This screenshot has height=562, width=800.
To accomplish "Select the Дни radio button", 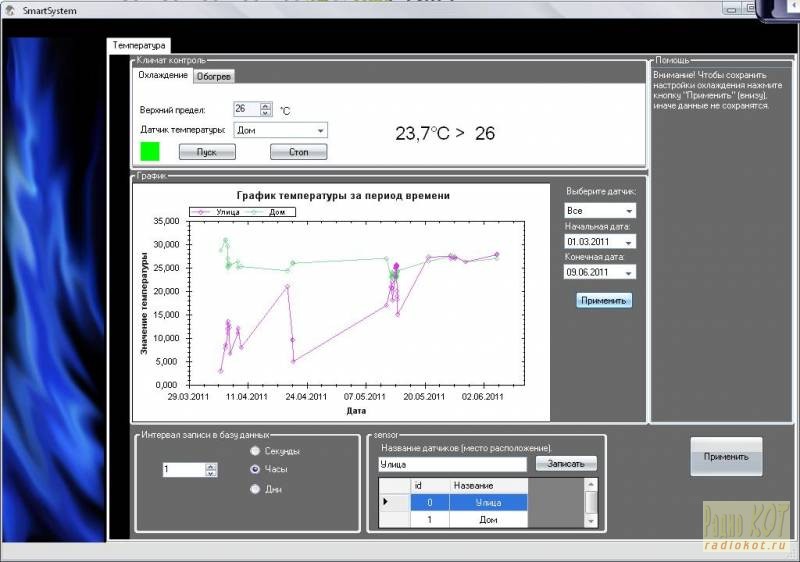I will point(255,489).
